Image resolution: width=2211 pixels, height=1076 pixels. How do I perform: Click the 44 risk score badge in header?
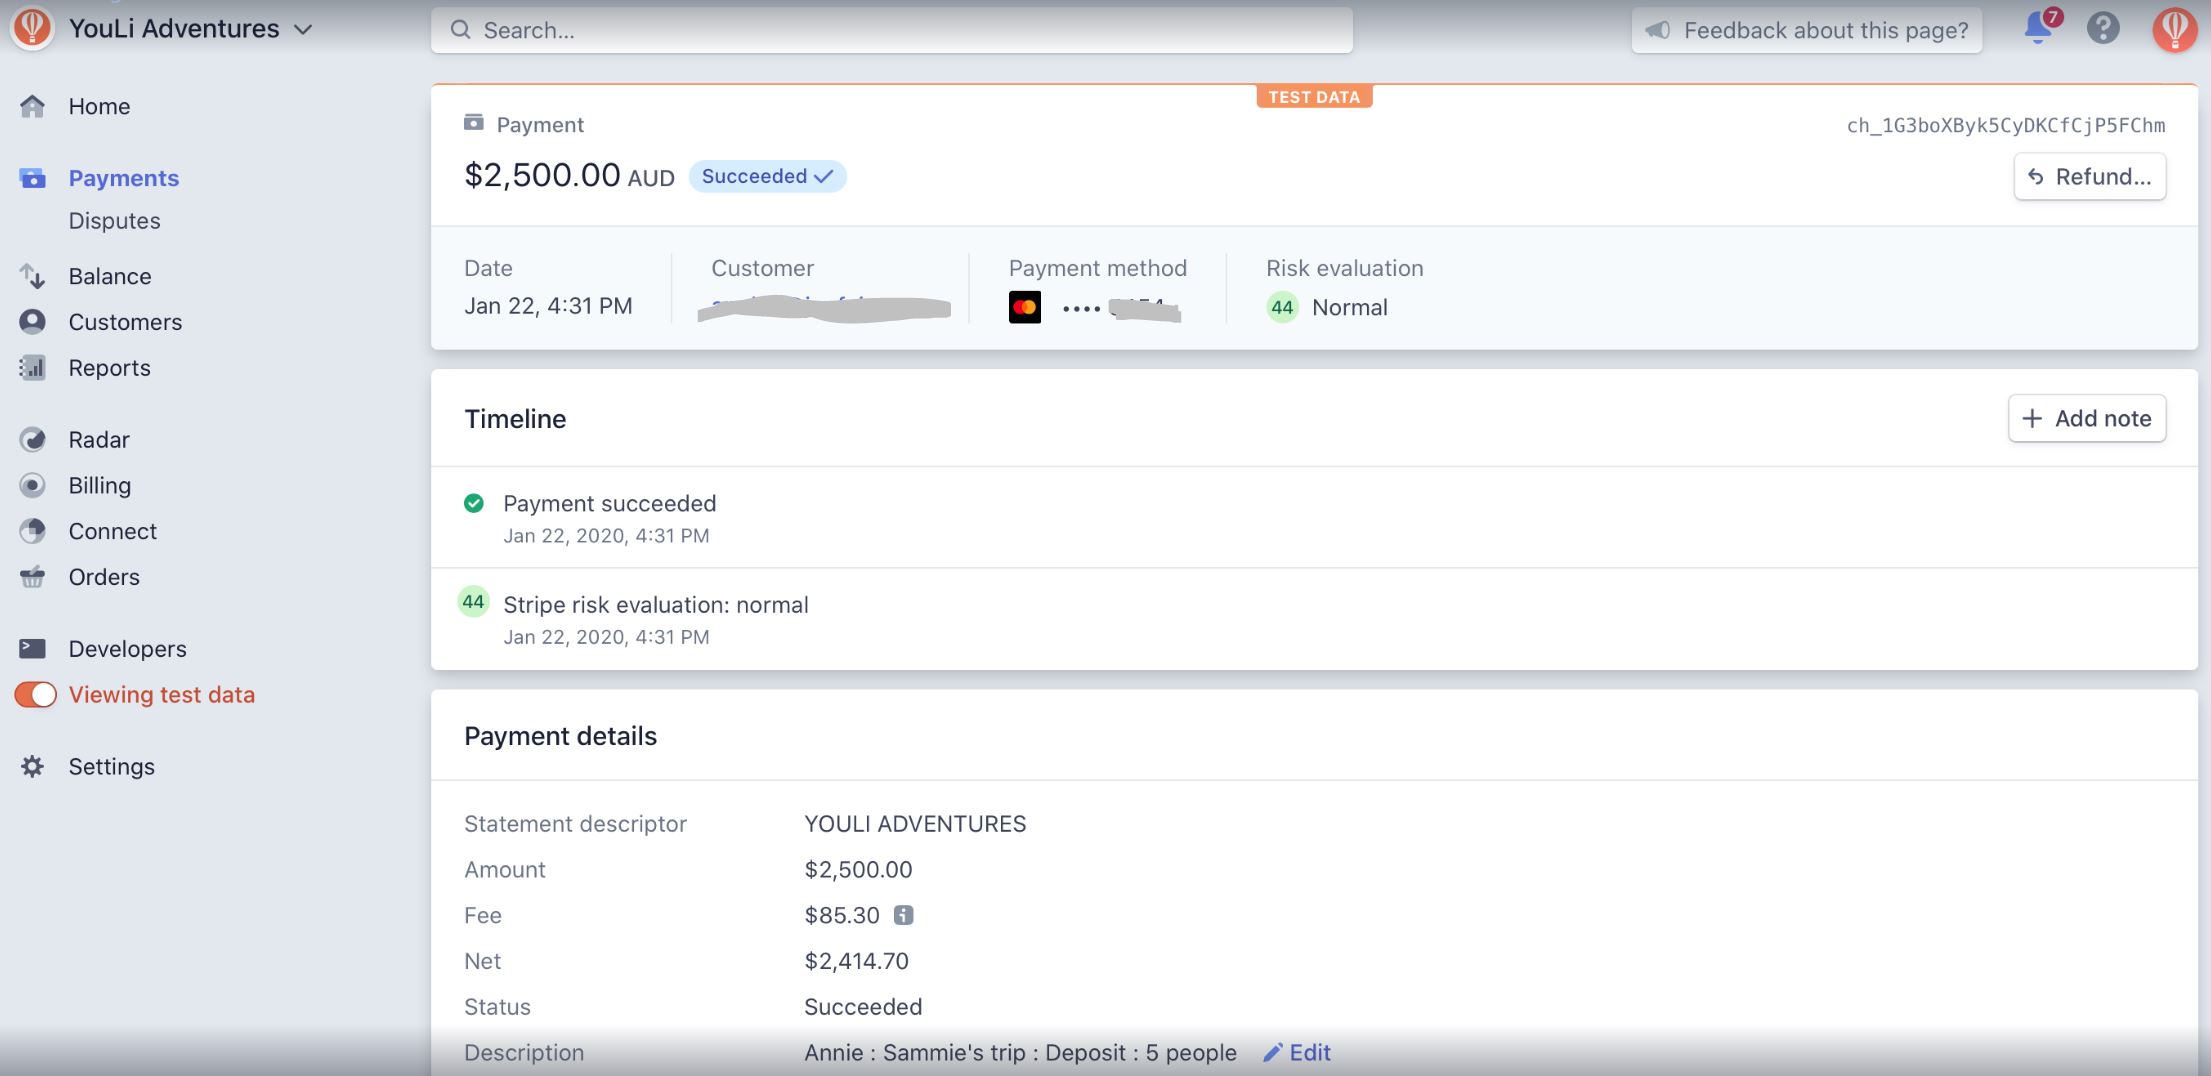(x=1282, y=307)
